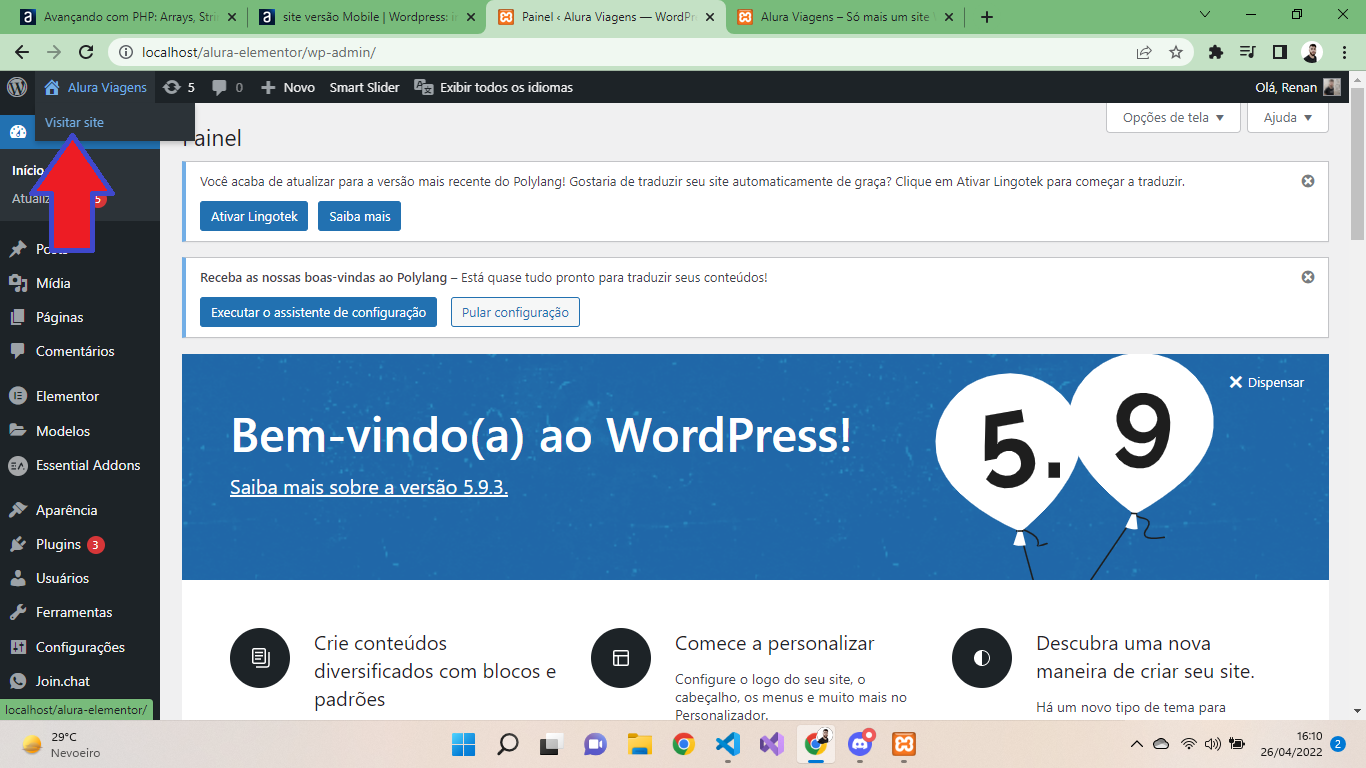1366x768 pixels.
Task: Click the Dispensar X on welcome banner
Action: click(x=1235, y=382)
